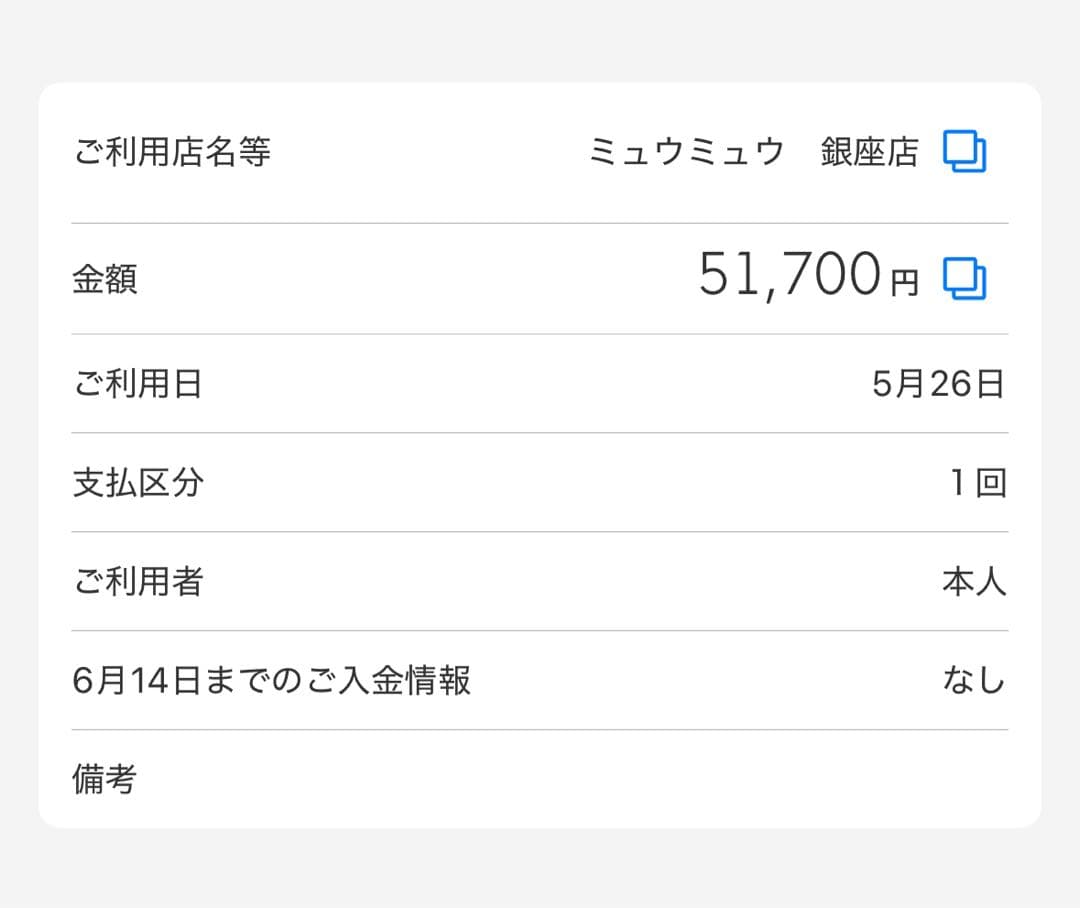Select the ミュウミュウ store name text
1080x908 pixels.
686,152
